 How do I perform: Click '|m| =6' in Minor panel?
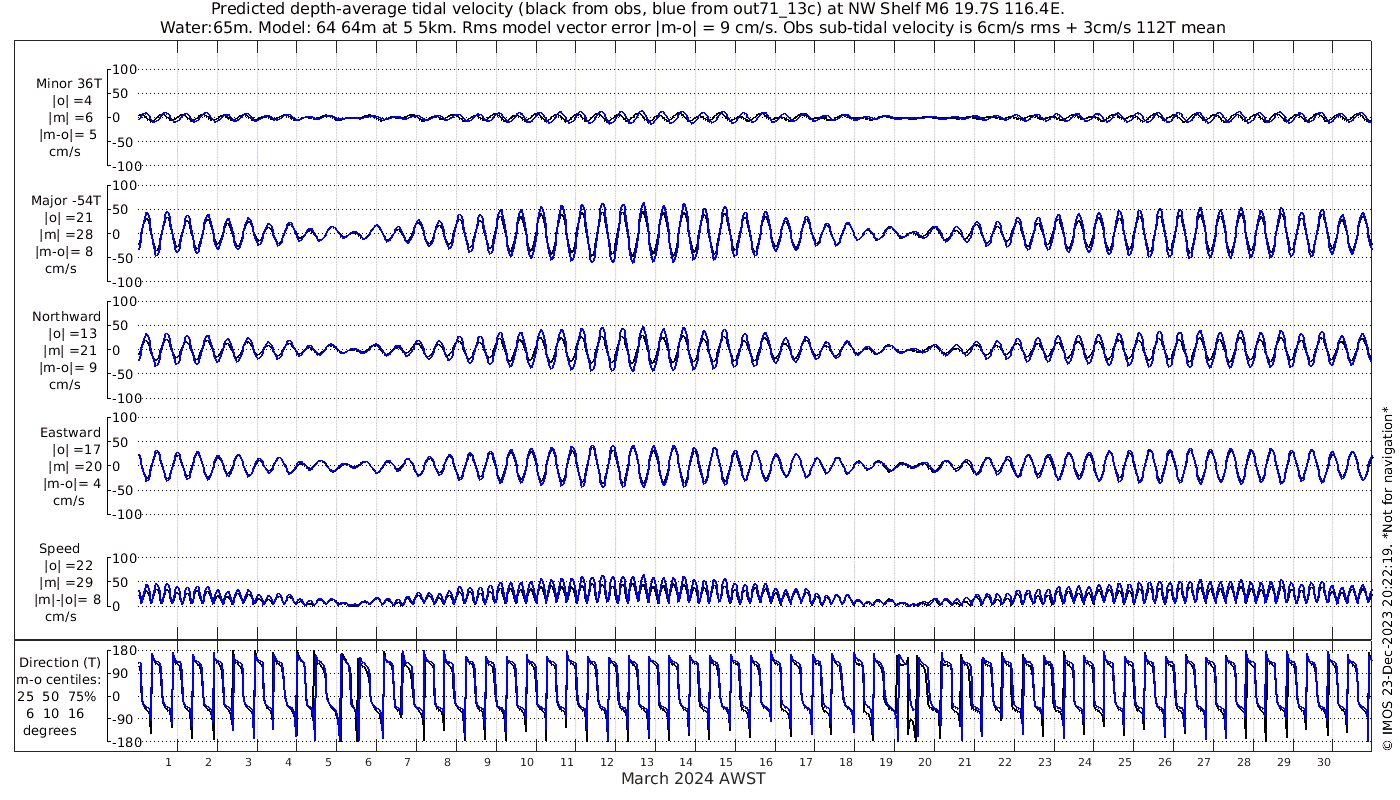tap(70, 118)
